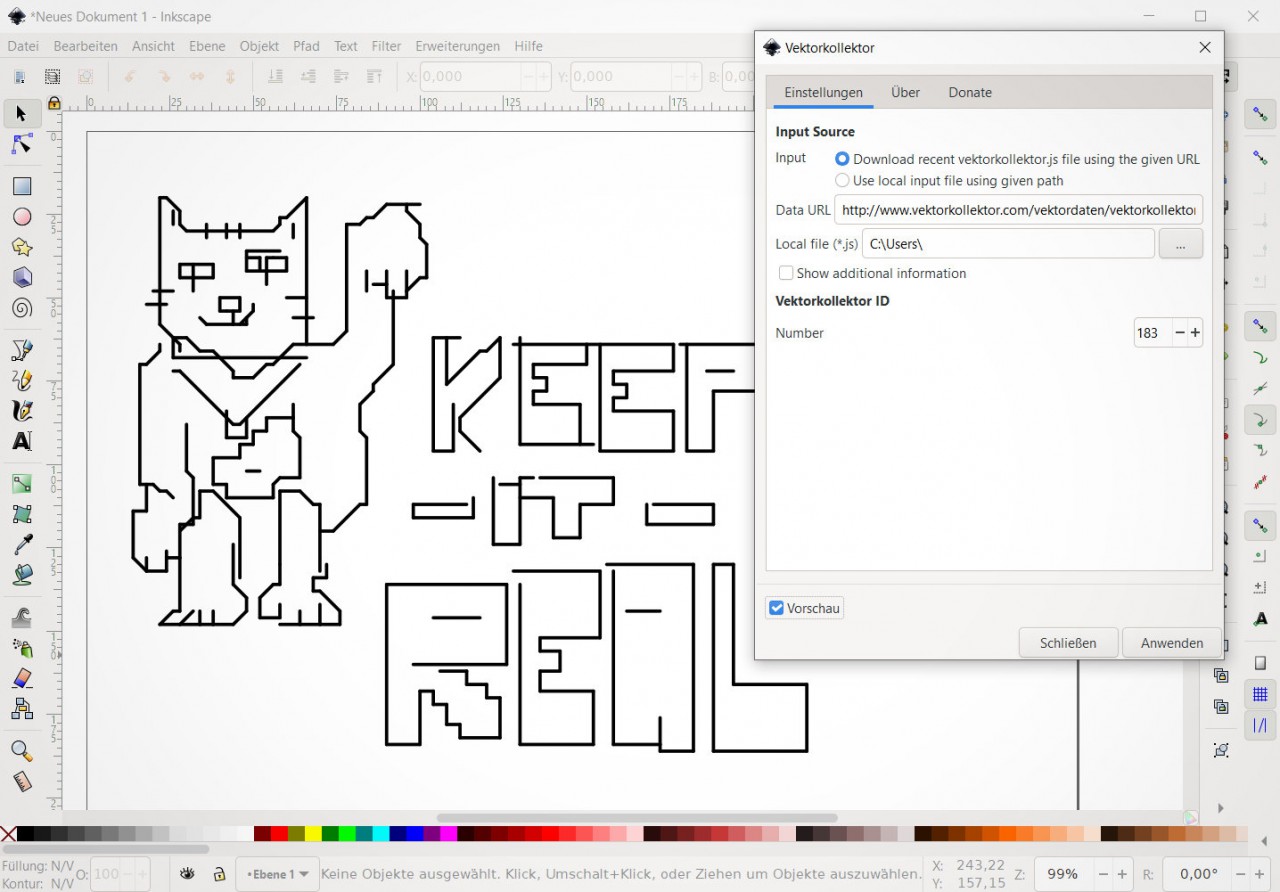Select the Zoom magnifier tool

(x=21, y=751)
